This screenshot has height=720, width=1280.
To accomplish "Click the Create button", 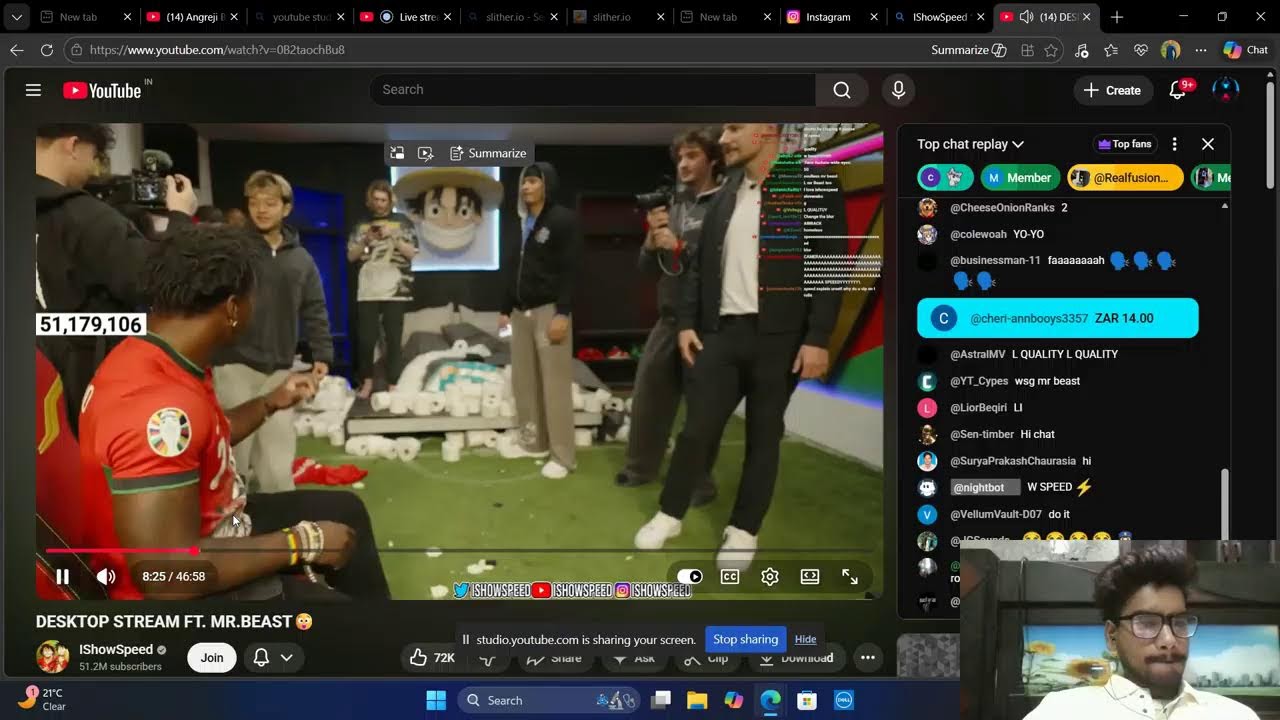I will click(1112, 90).
